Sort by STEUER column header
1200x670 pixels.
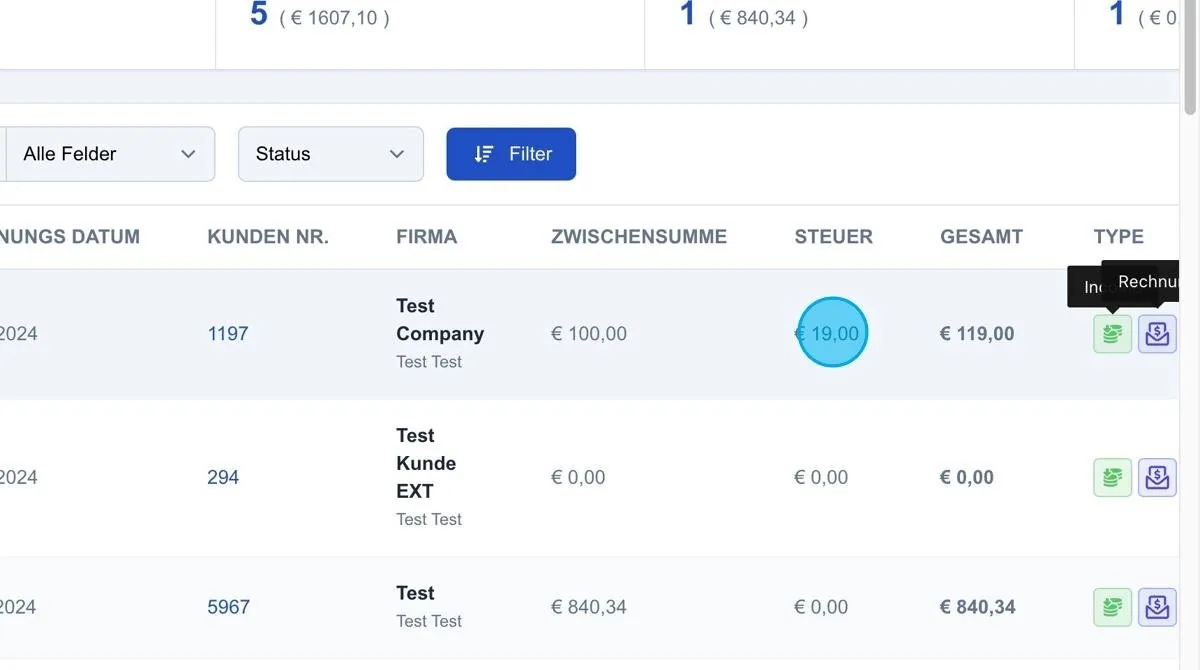pos(834,237)
